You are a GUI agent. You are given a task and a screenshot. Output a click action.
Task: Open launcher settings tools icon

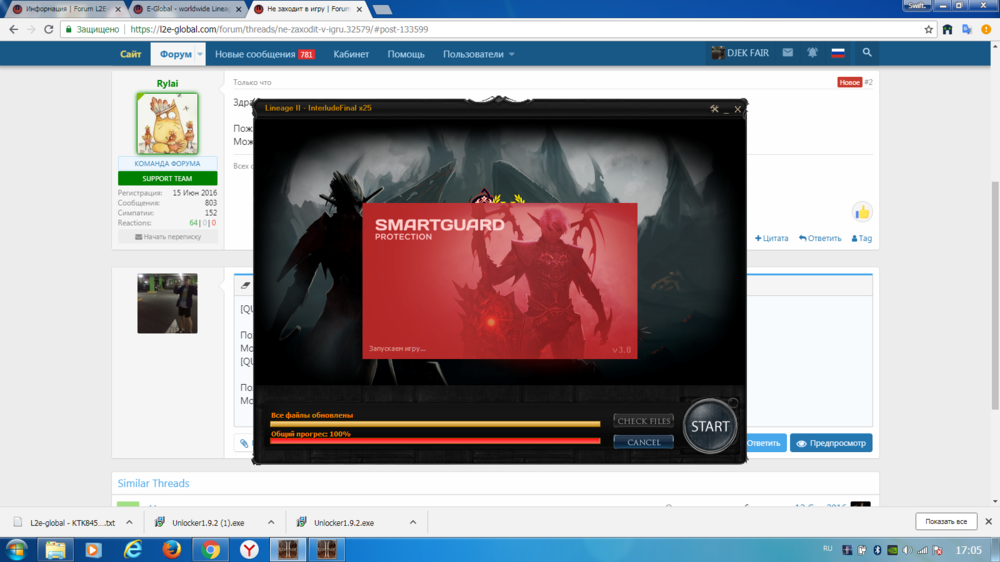714,108
